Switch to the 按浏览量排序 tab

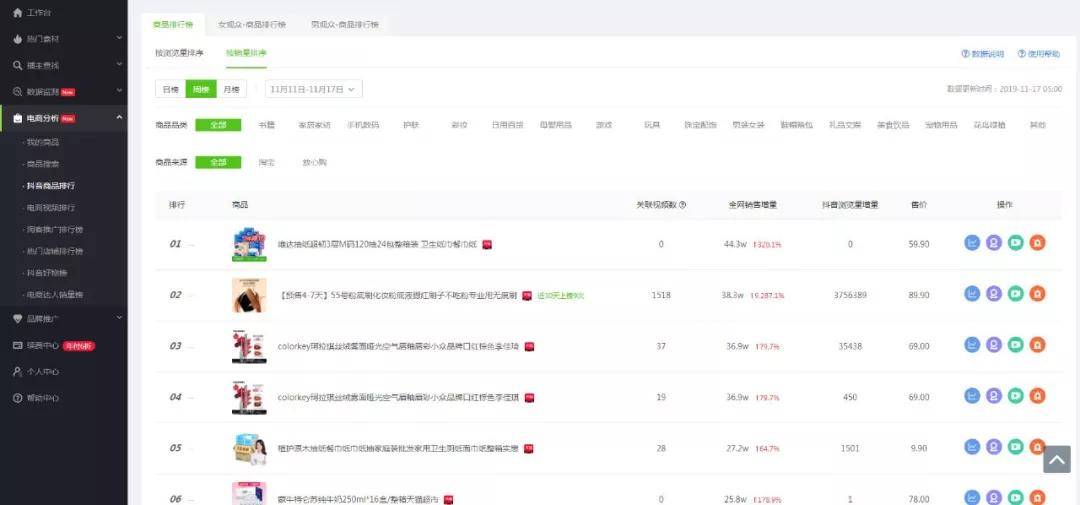179,53
